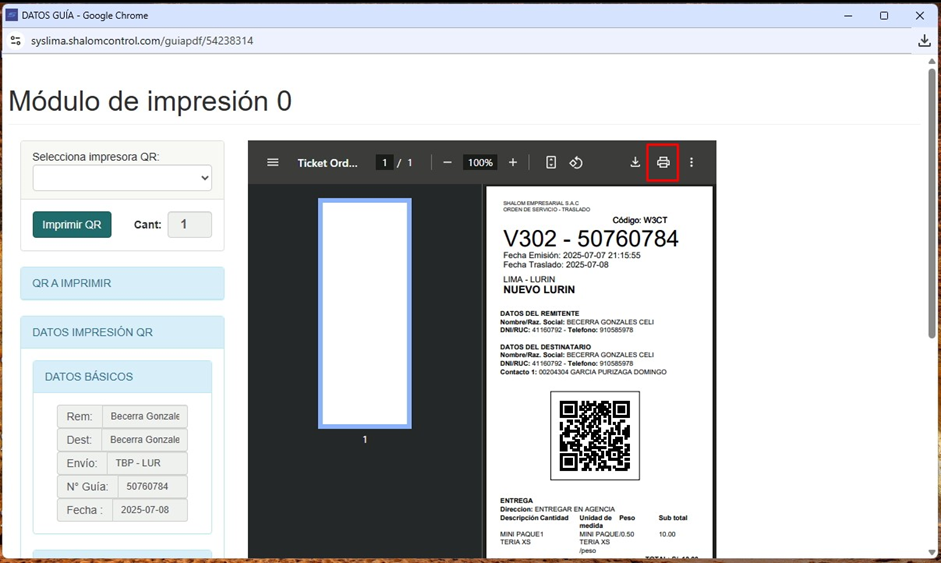
Task: Click the Cant quantity input field
Action: (189, 225)
